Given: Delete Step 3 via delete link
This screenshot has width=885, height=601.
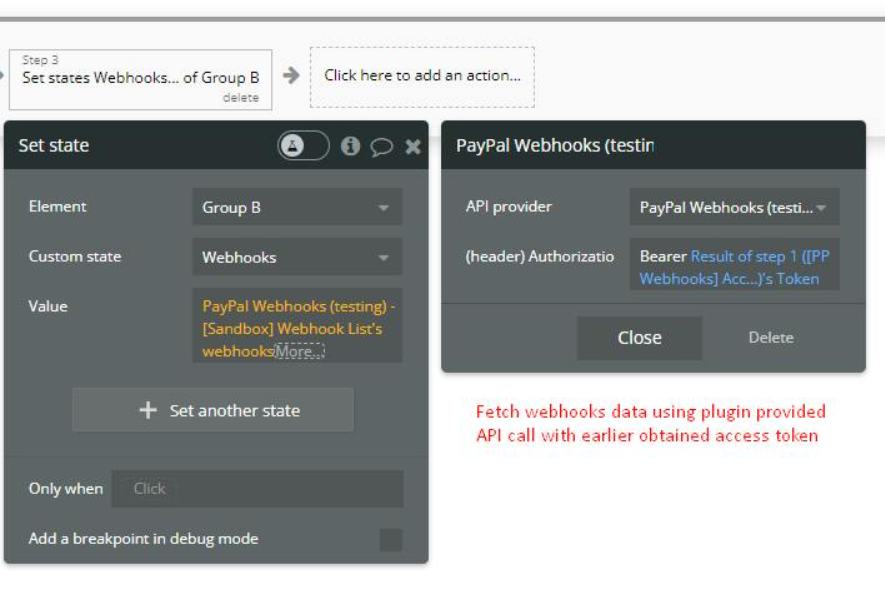Looking at the screenshot, I should click(241, 98).
